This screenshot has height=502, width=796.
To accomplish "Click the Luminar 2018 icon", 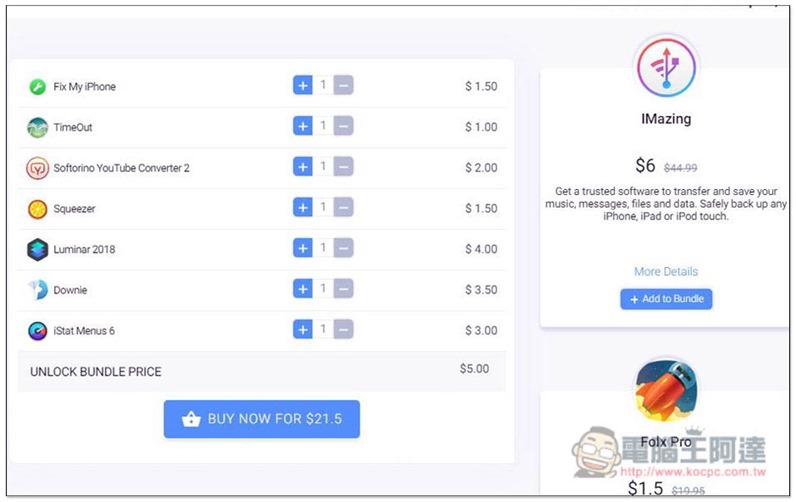I will click(37, 249).
